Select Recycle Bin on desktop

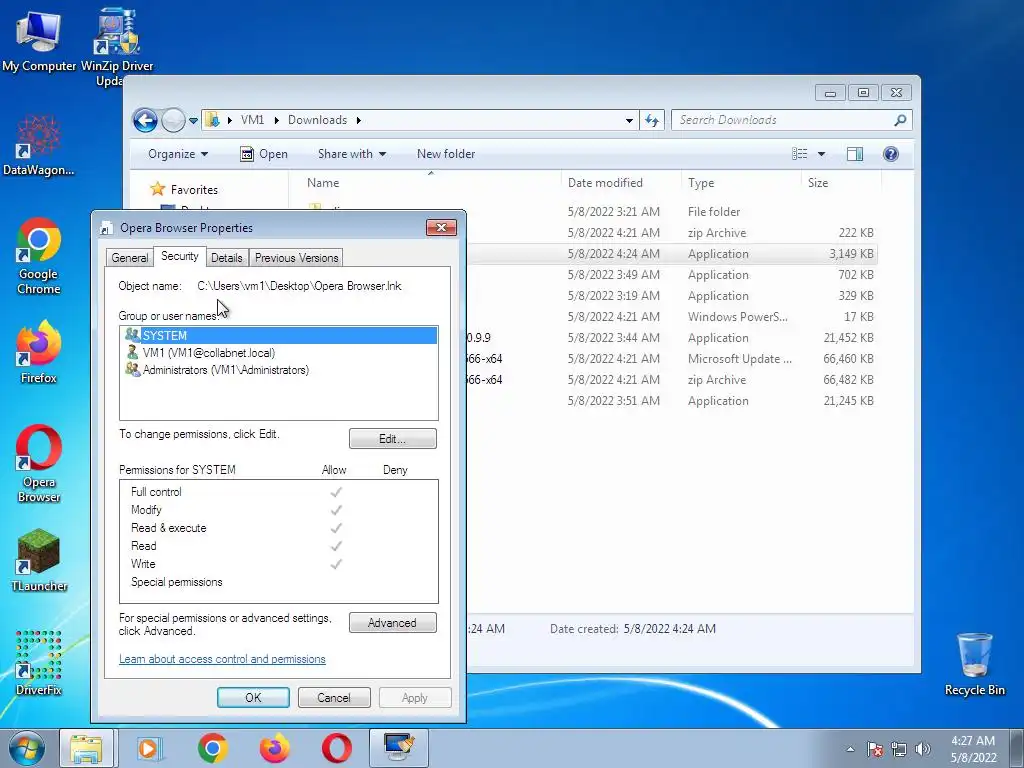[974, 664]
